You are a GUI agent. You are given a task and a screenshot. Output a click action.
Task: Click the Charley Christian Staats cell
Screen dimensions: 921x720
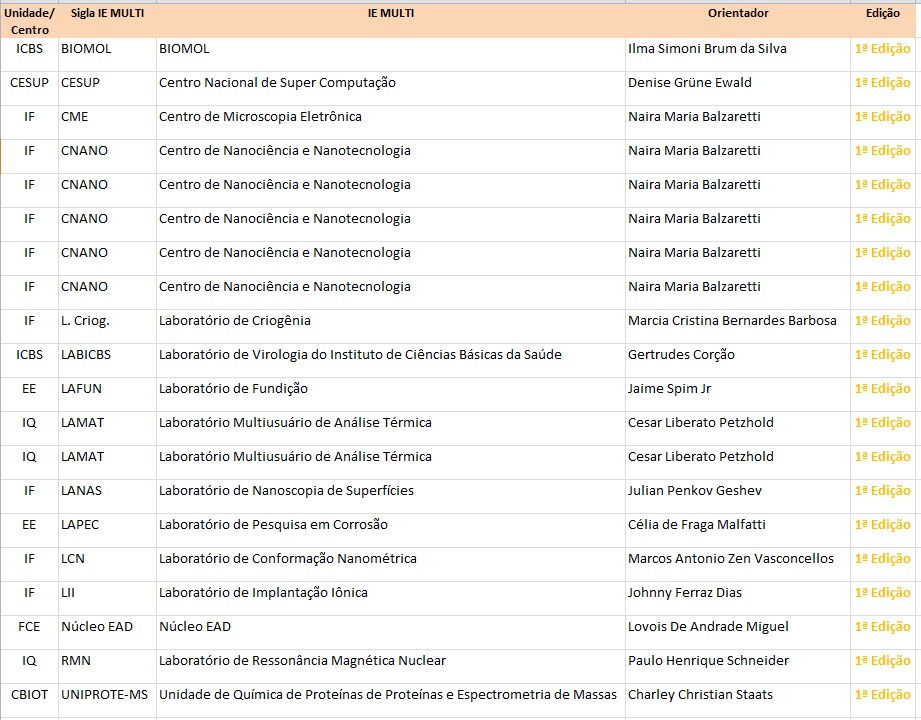(738, 695)
